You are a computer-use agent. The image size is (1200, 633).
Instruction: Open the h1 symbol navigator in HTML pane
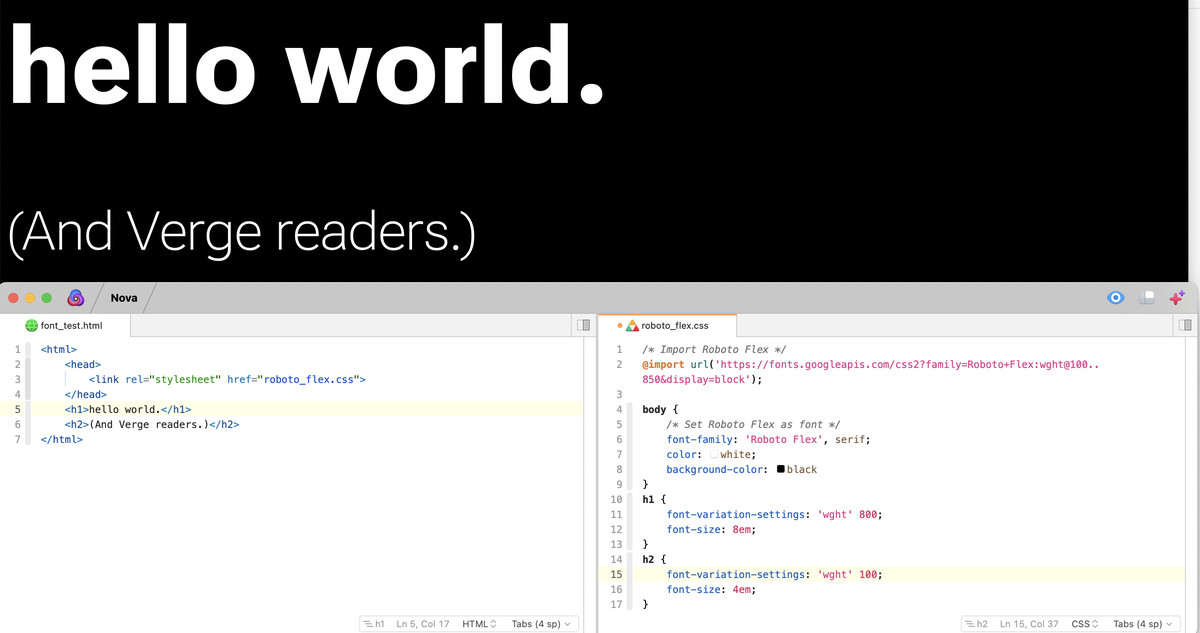point(374,624)
